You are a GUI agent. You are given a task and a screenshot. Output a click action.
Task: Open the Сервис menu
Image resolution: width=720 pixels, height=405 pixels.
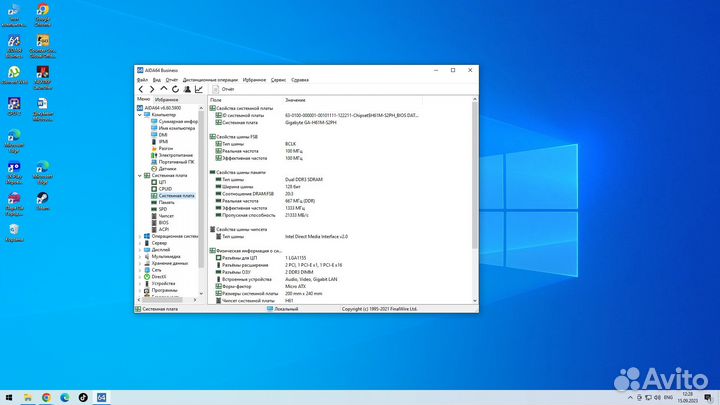pyautogui.click(x=278, y=80)
